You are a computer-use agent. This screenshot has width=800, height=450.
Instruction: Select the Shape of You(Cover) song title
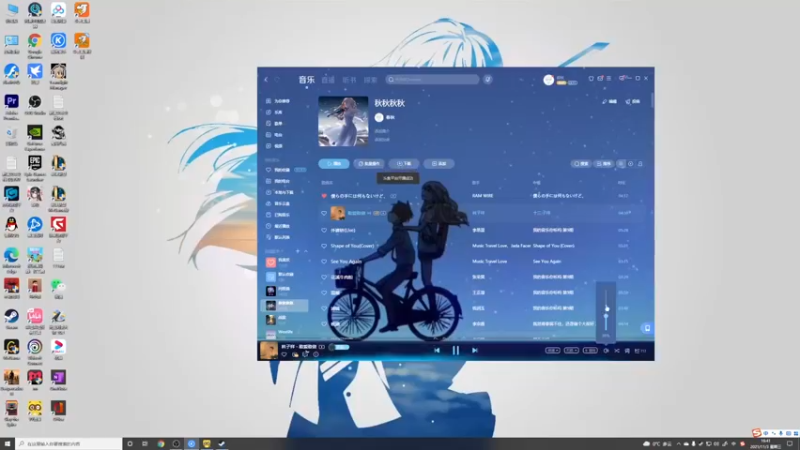[x=353, y=246]
